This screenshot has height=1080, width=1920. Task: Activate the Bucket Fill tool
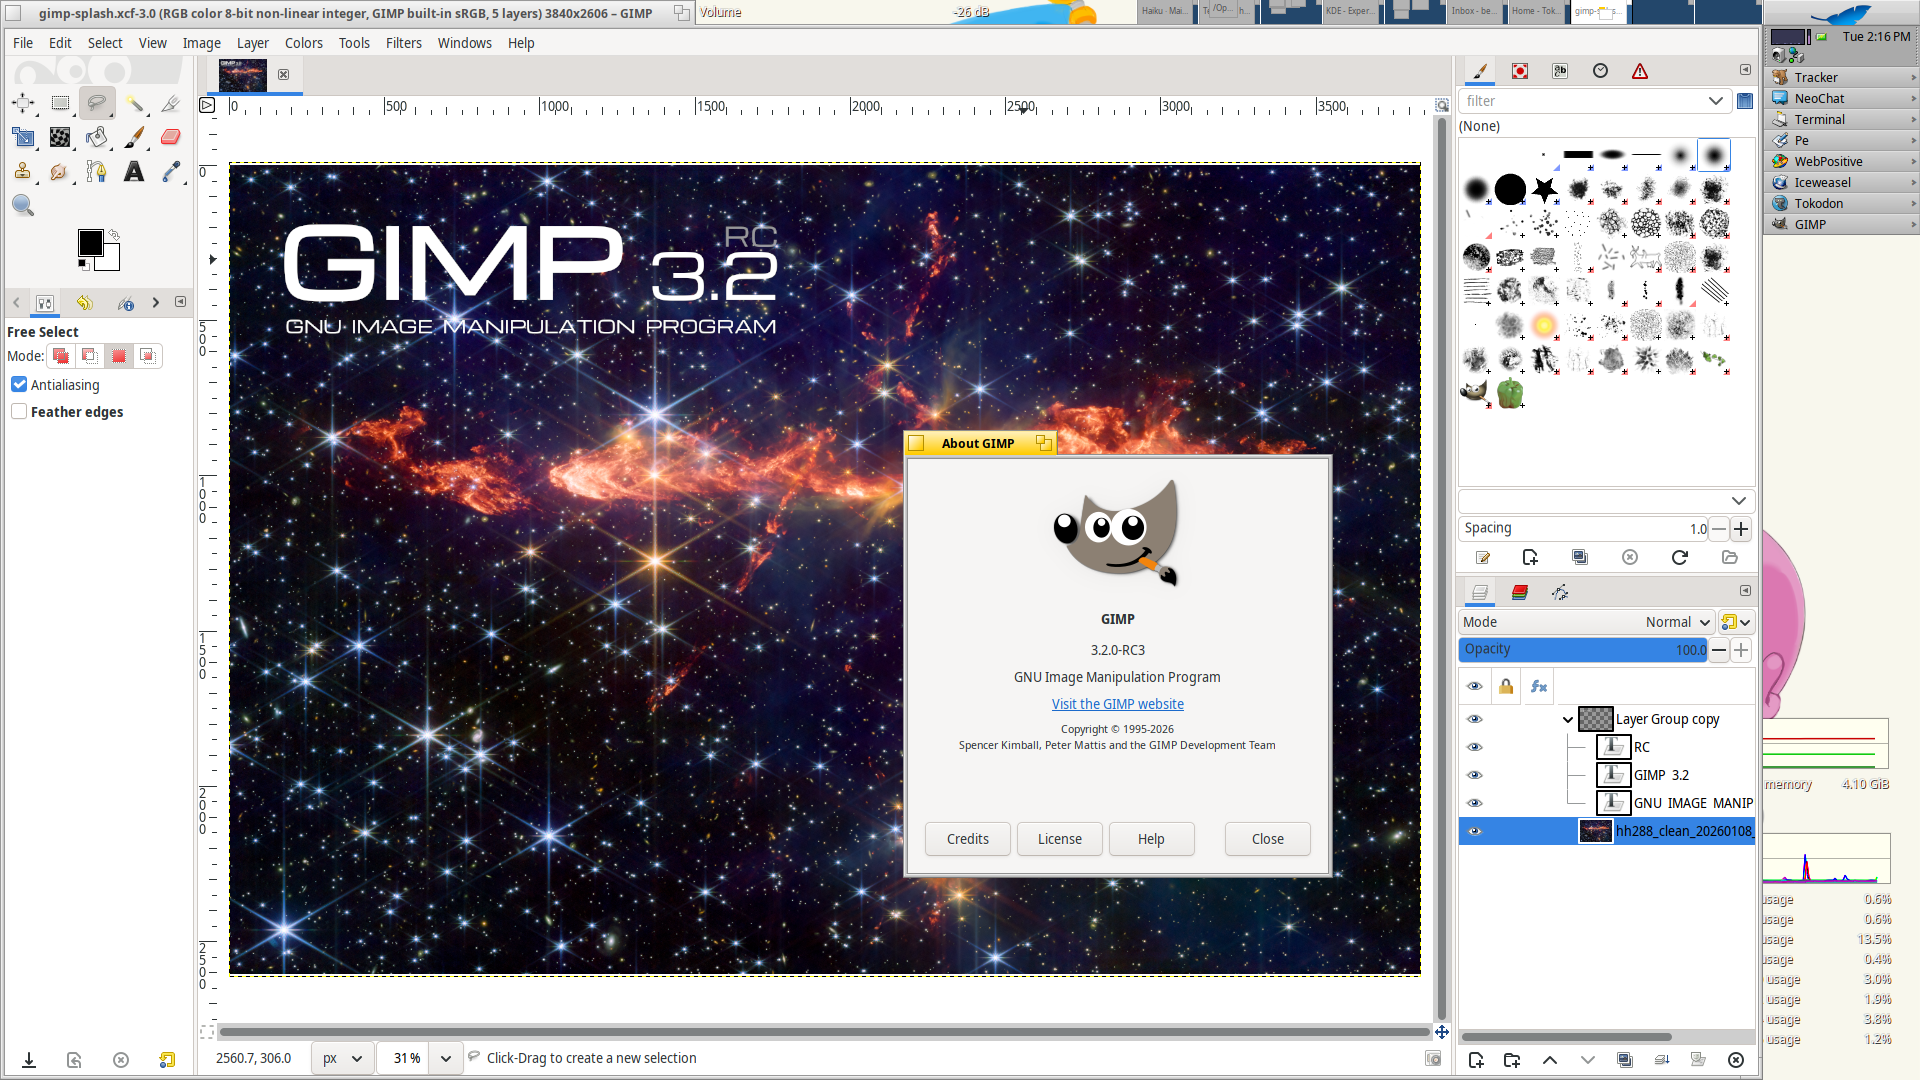click(97, 138)
